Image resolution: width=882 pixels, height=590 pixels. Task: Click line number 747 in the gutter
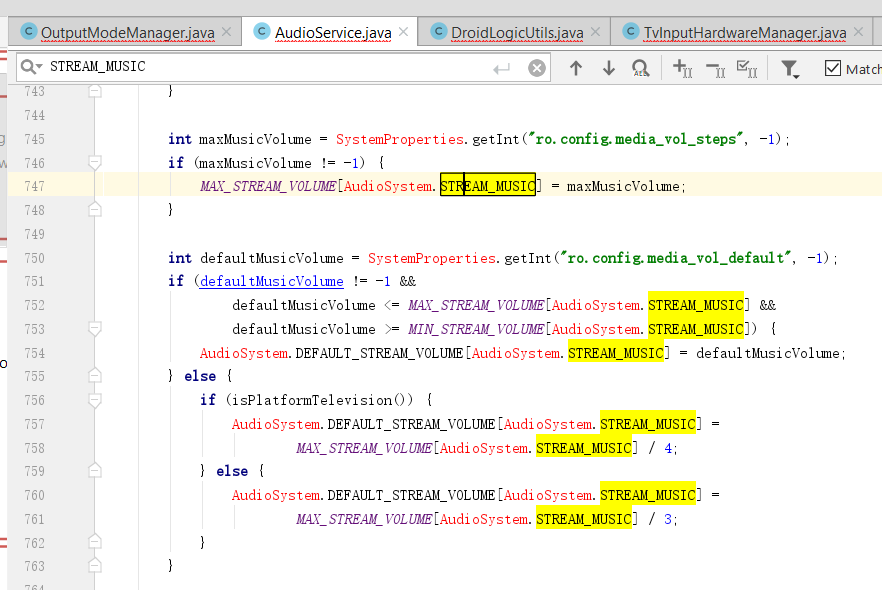point(35,186)
